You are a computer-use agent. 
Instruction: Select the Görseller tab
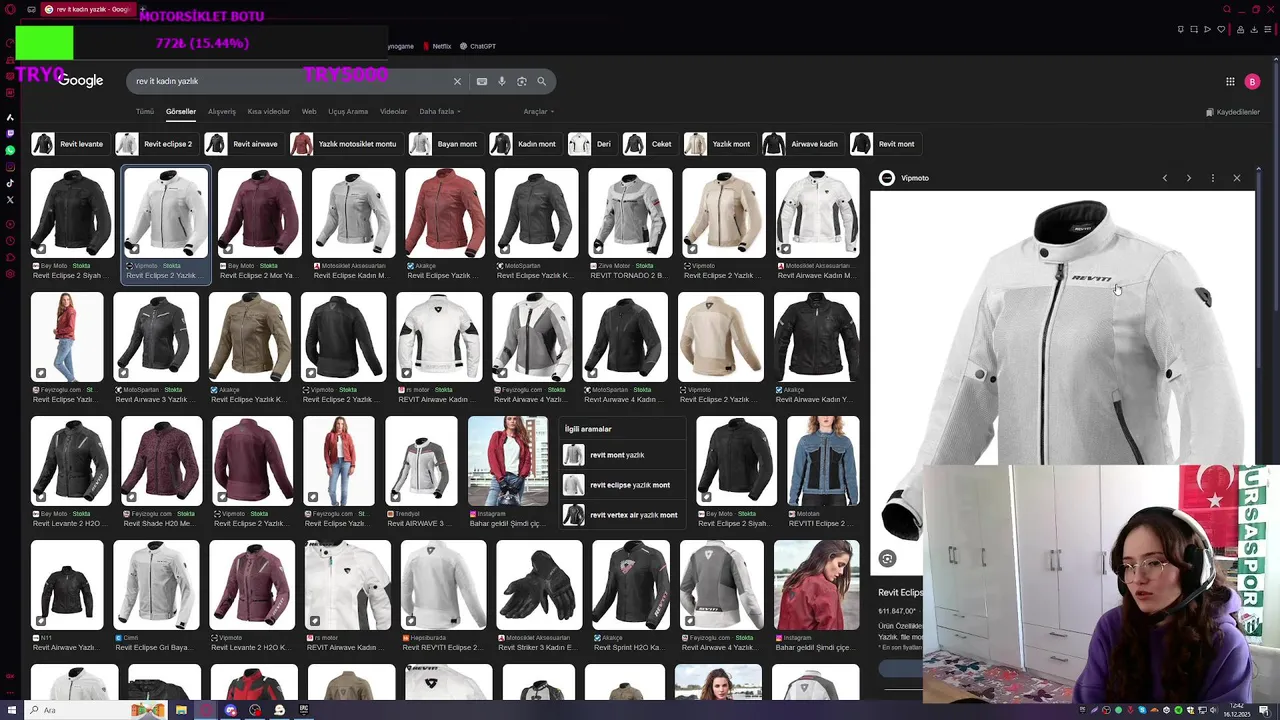pos(181,111)
